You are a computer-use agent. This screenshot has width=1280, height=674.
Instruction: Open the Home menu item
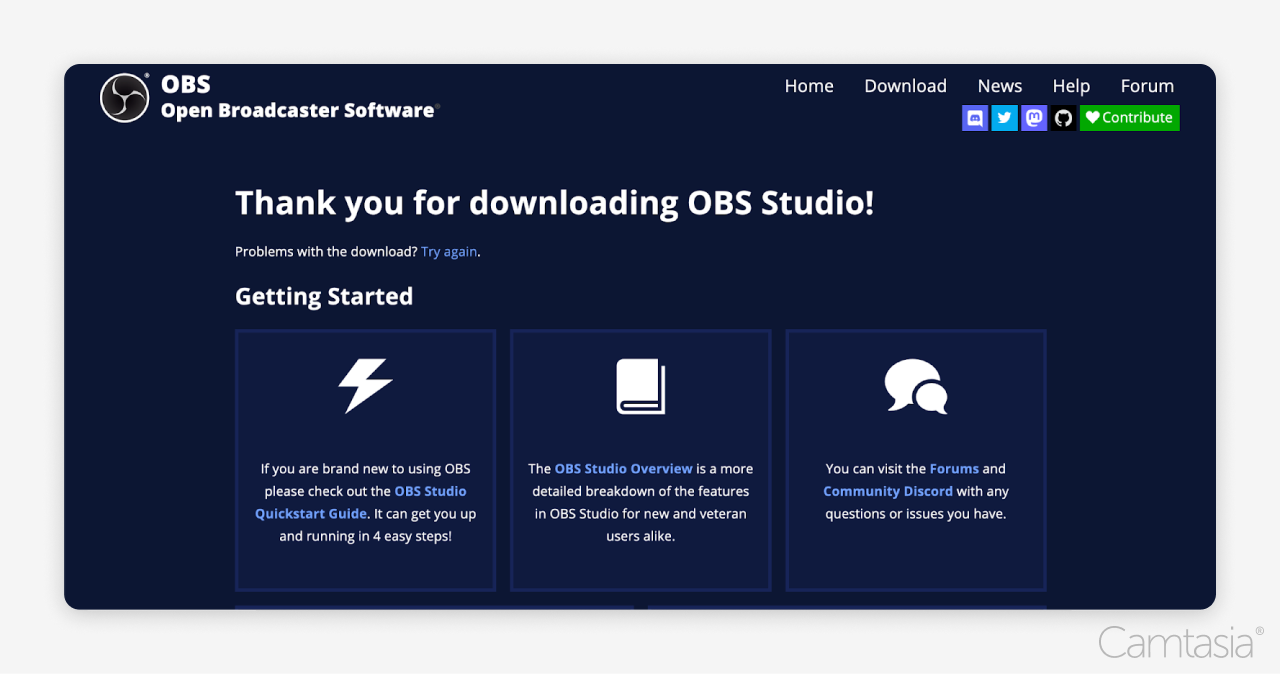coord(809,86)
